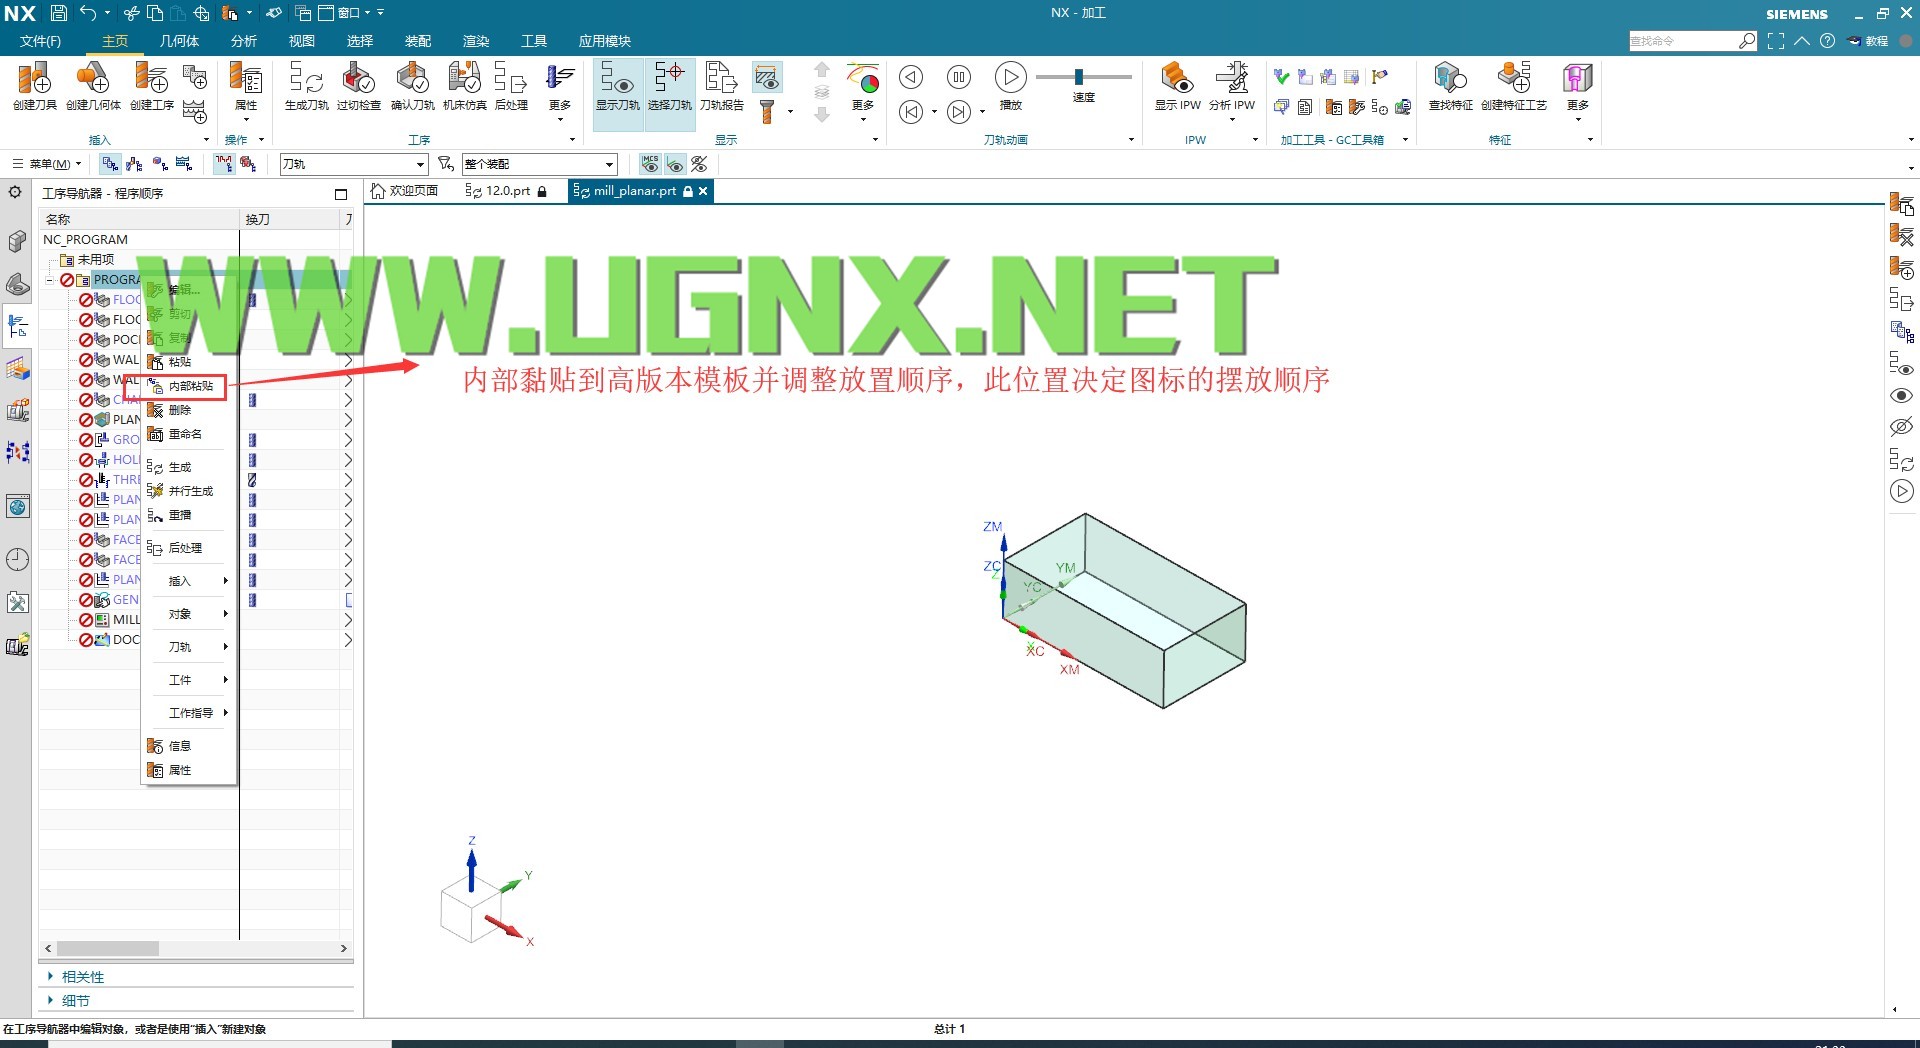Image resolution: width=1920 pixels, height=1048 pixels.
Task: Toggle the hide-all crossed eye in selection bar
Action: tap(699, 164)
